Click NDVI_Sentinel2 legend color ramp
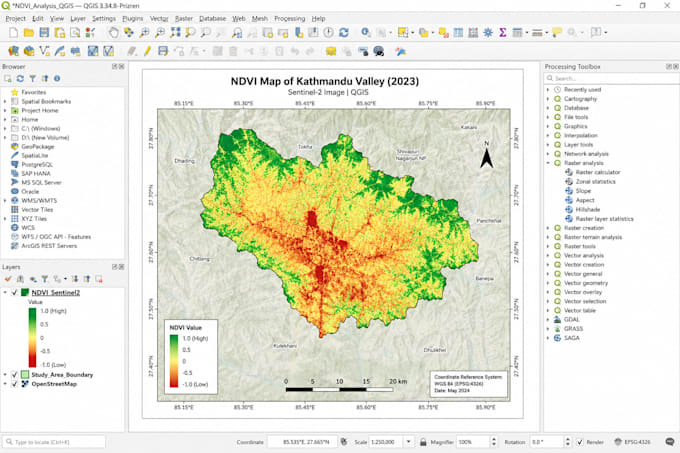The height and width of the screenshot is (453, 680). (33, 338)
